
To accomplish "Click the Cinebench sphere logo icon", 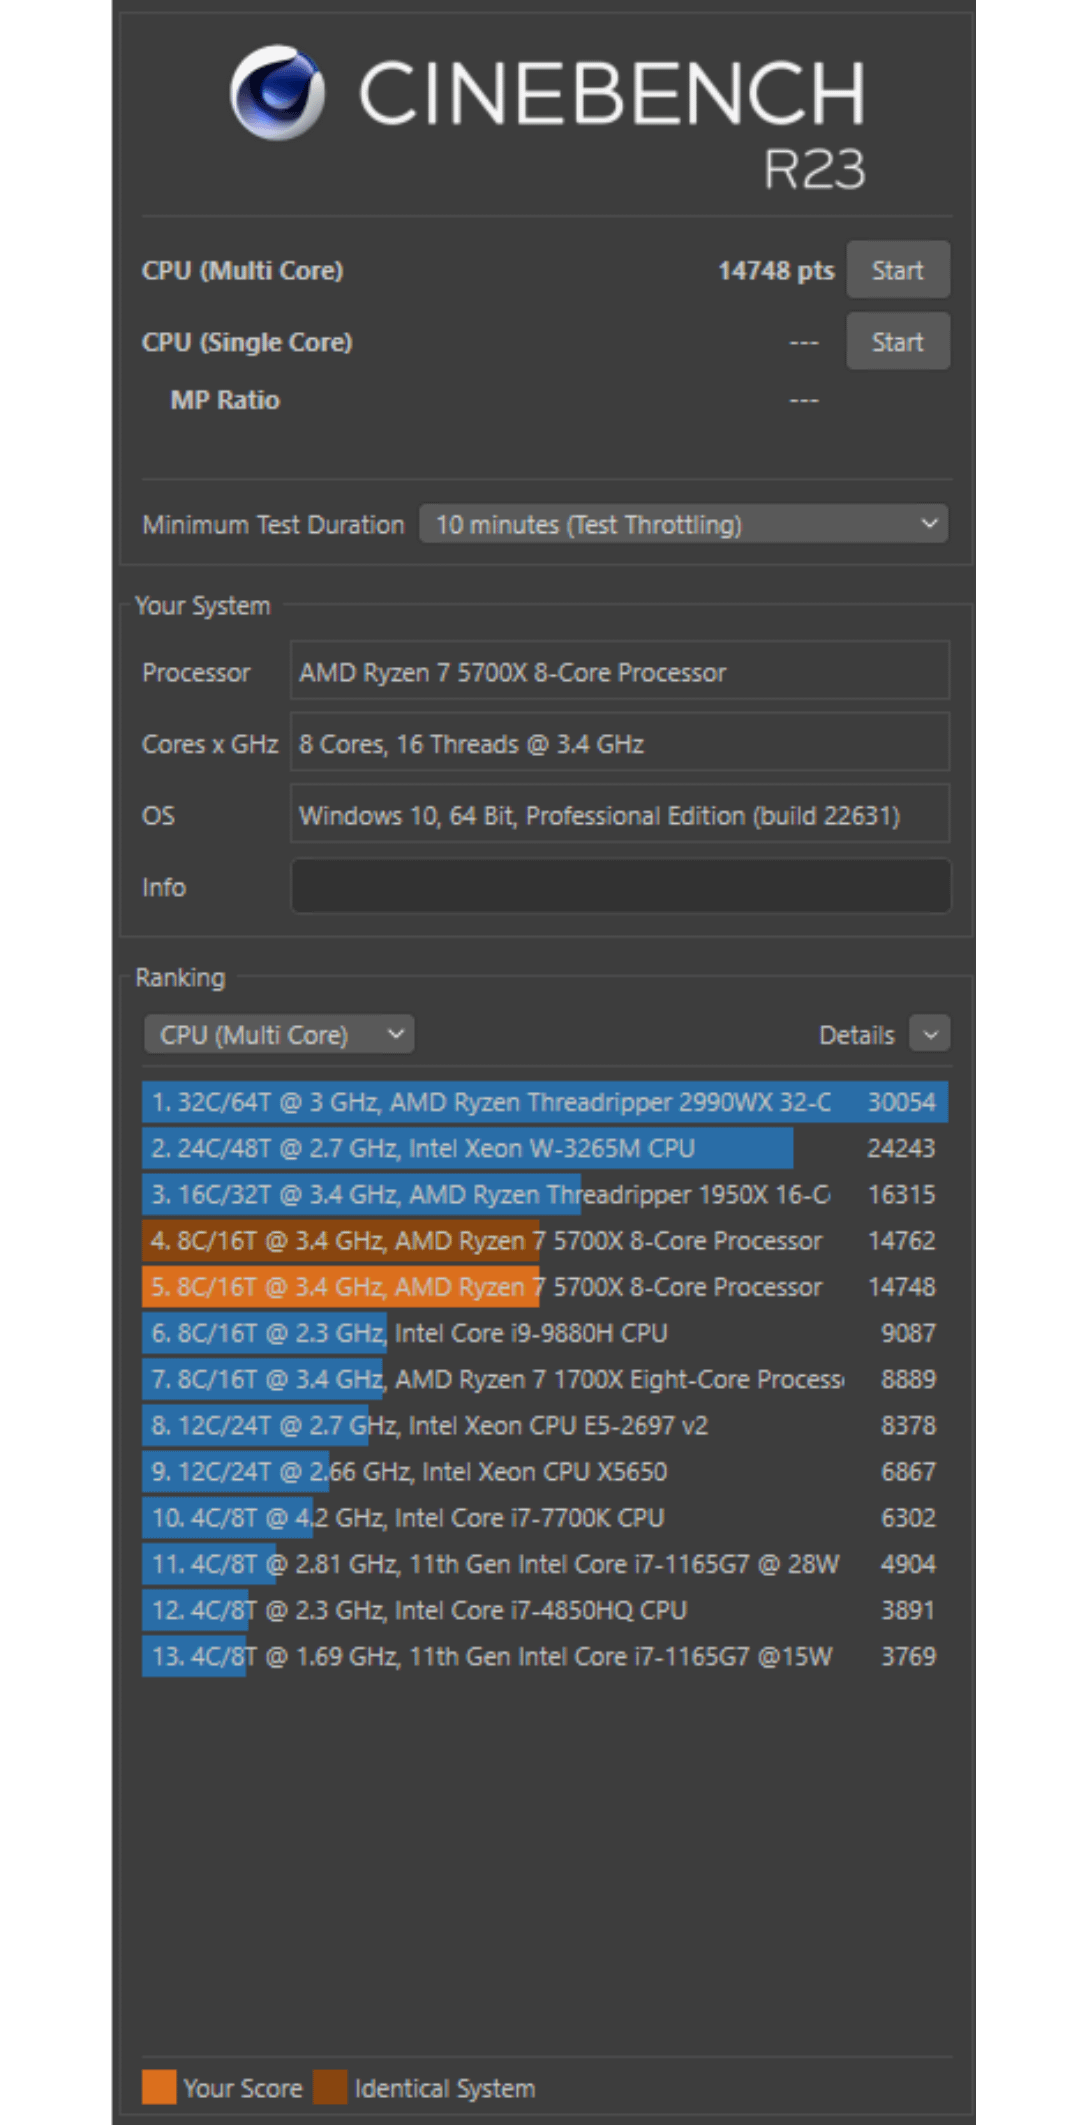I will click(277, 93).
